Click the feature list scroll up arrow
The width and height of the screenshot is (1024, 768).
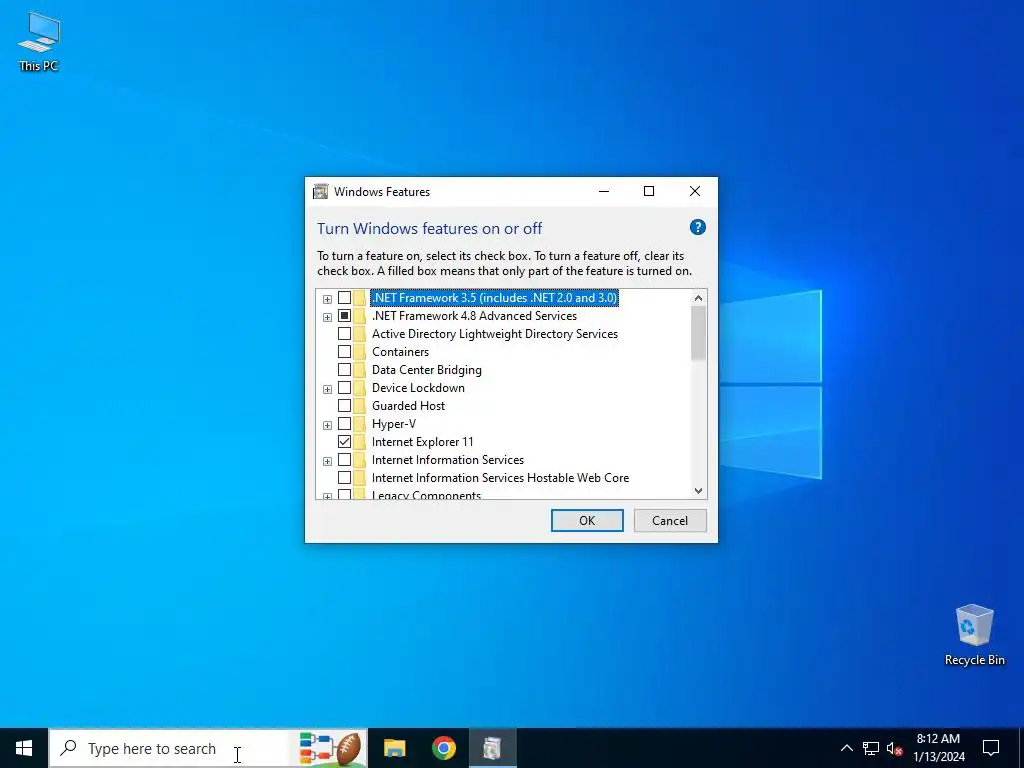pos(698,298)
